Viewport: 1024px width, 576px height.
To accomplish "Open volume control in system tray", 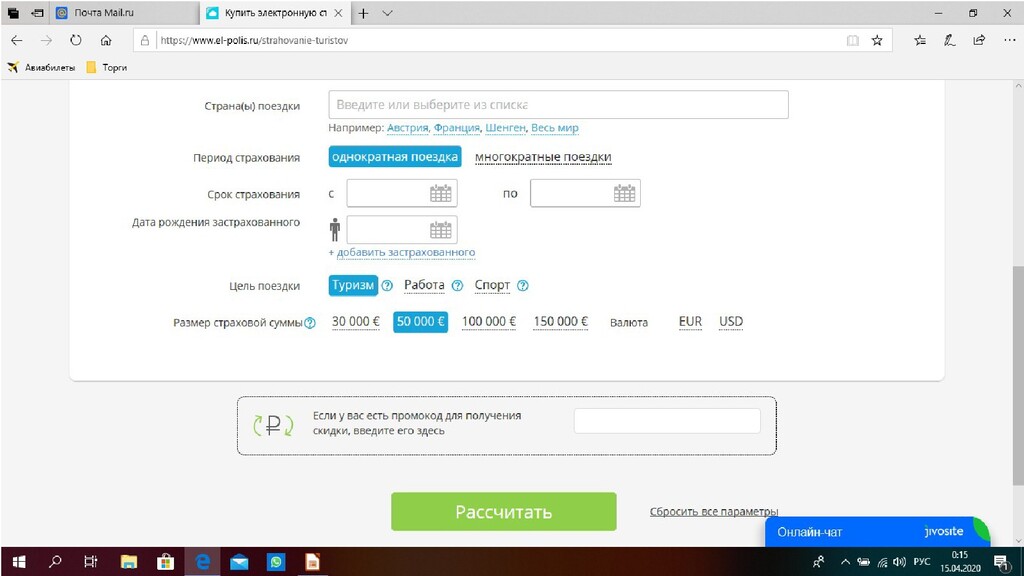I will pos(899,562).
